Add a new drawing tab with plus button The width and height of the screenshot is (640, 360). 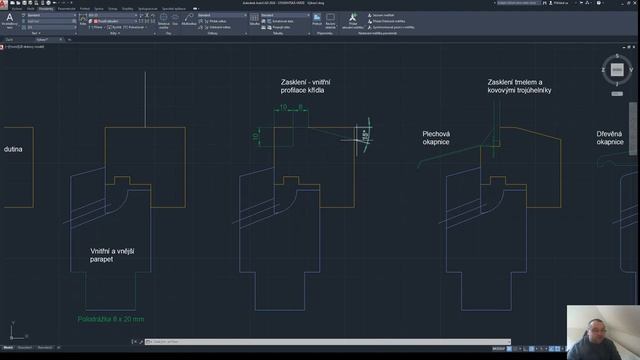(x=69, y=40)
